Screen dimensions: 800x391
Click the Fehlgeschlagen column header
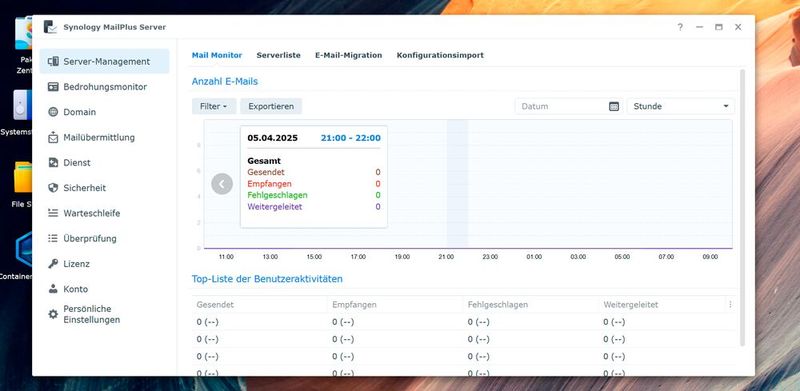[x=531, y=304]
